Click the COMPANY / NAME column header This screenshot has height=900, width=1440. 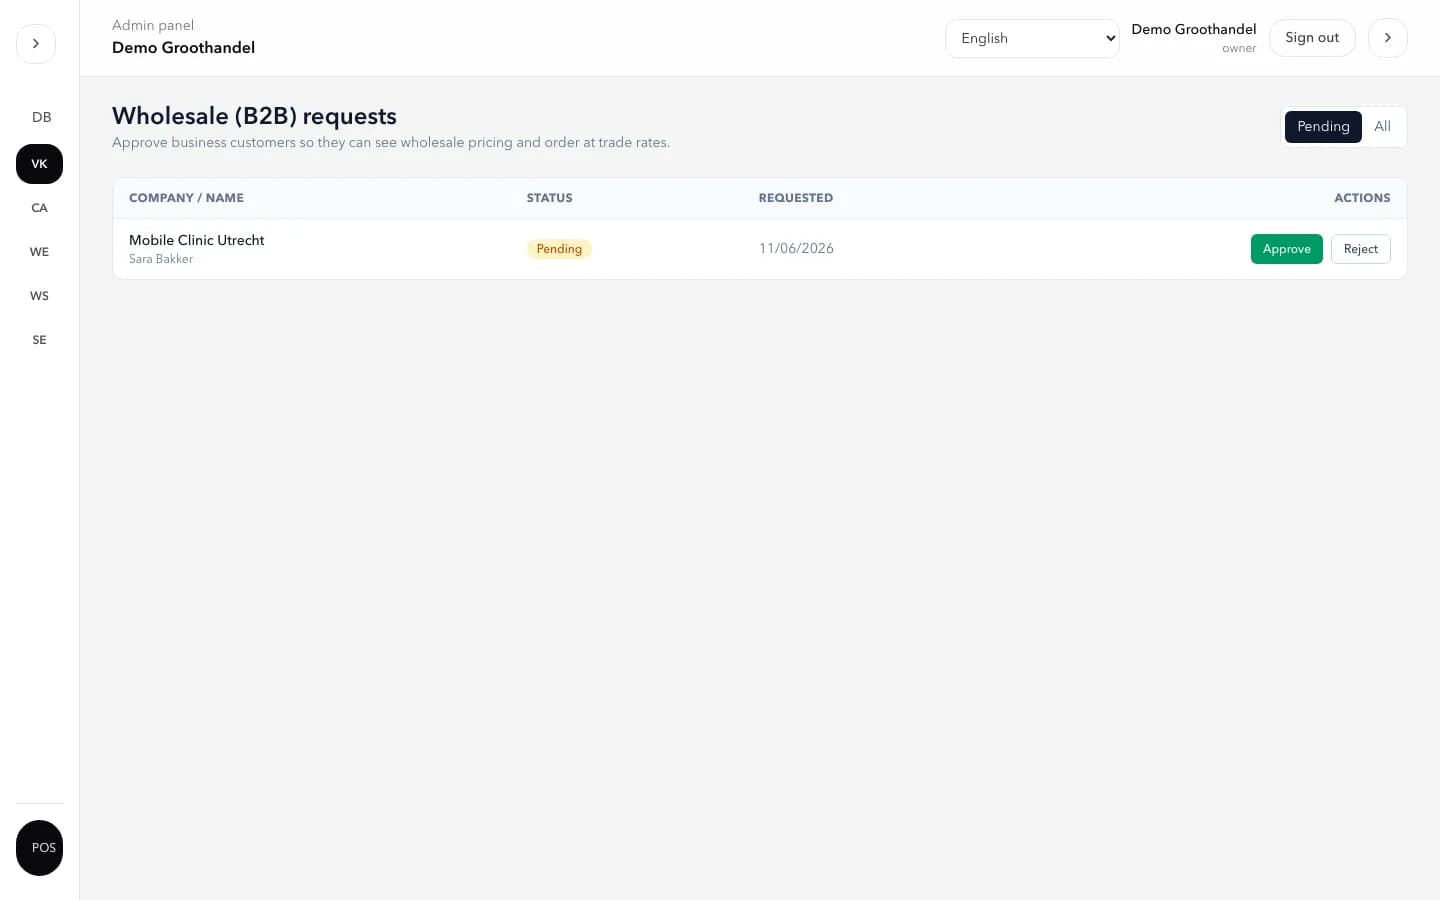pyautogui.click(x=186, y=198)
